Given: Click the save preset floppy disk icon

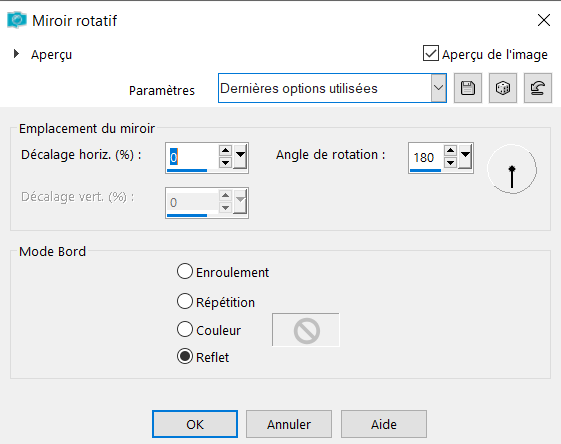Looking at the screenshot, I should [468, 88].
